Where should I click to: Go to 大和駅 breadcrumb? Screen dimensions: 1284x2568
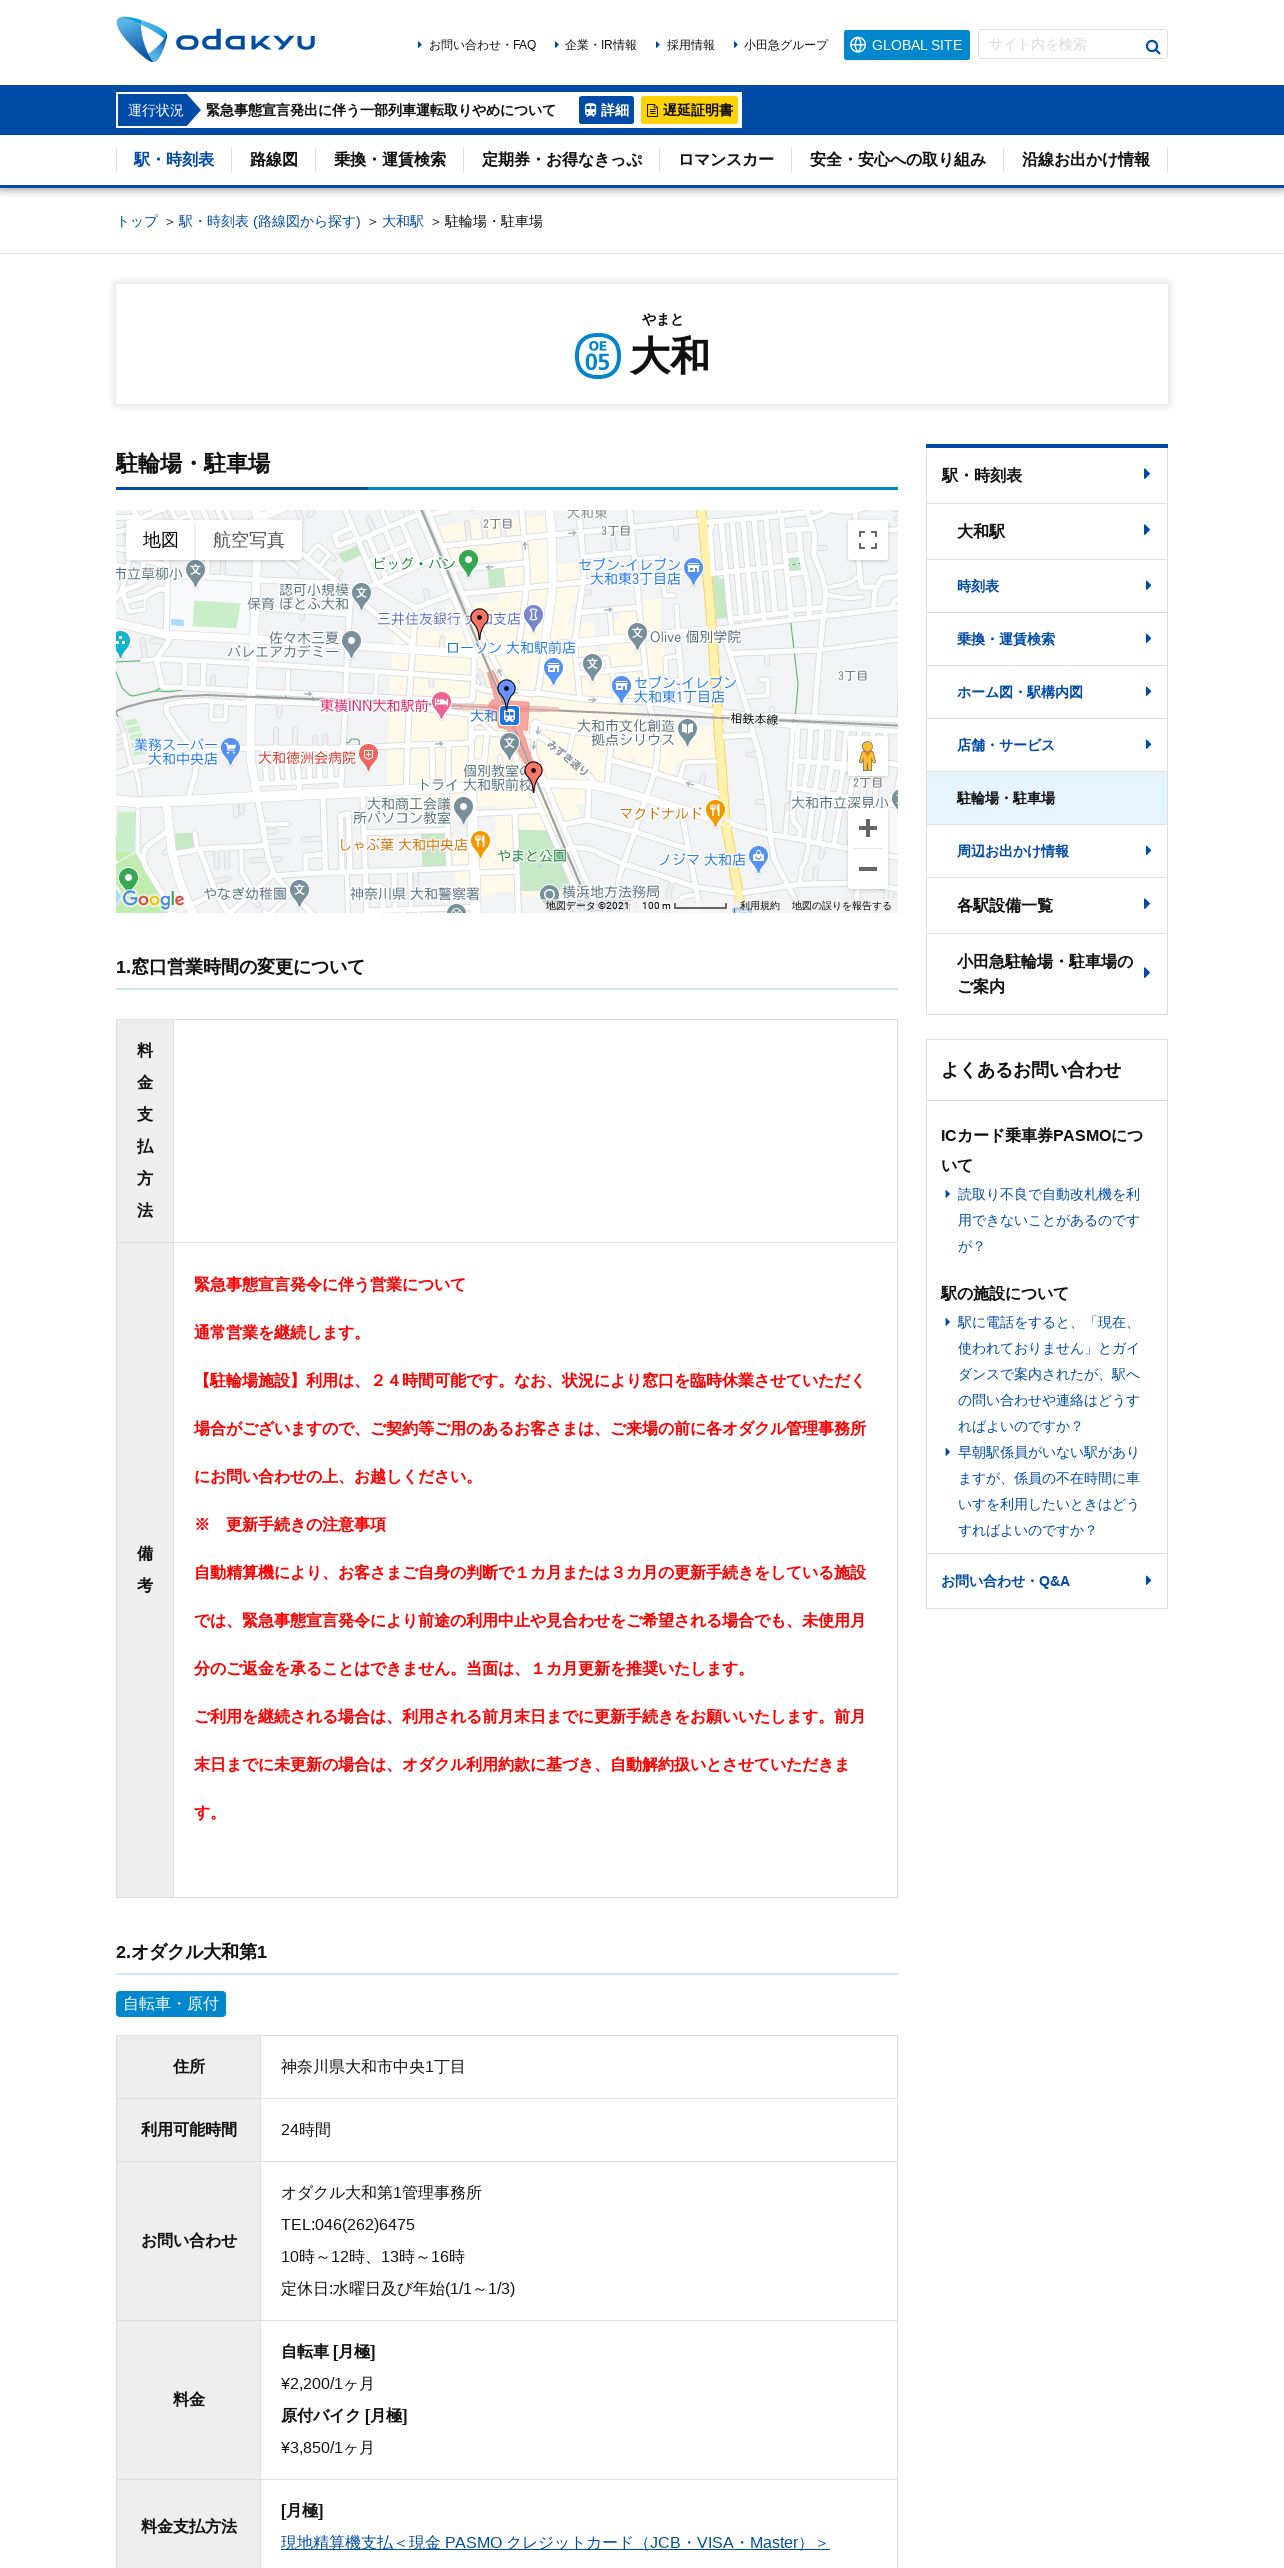click(403, 221)
